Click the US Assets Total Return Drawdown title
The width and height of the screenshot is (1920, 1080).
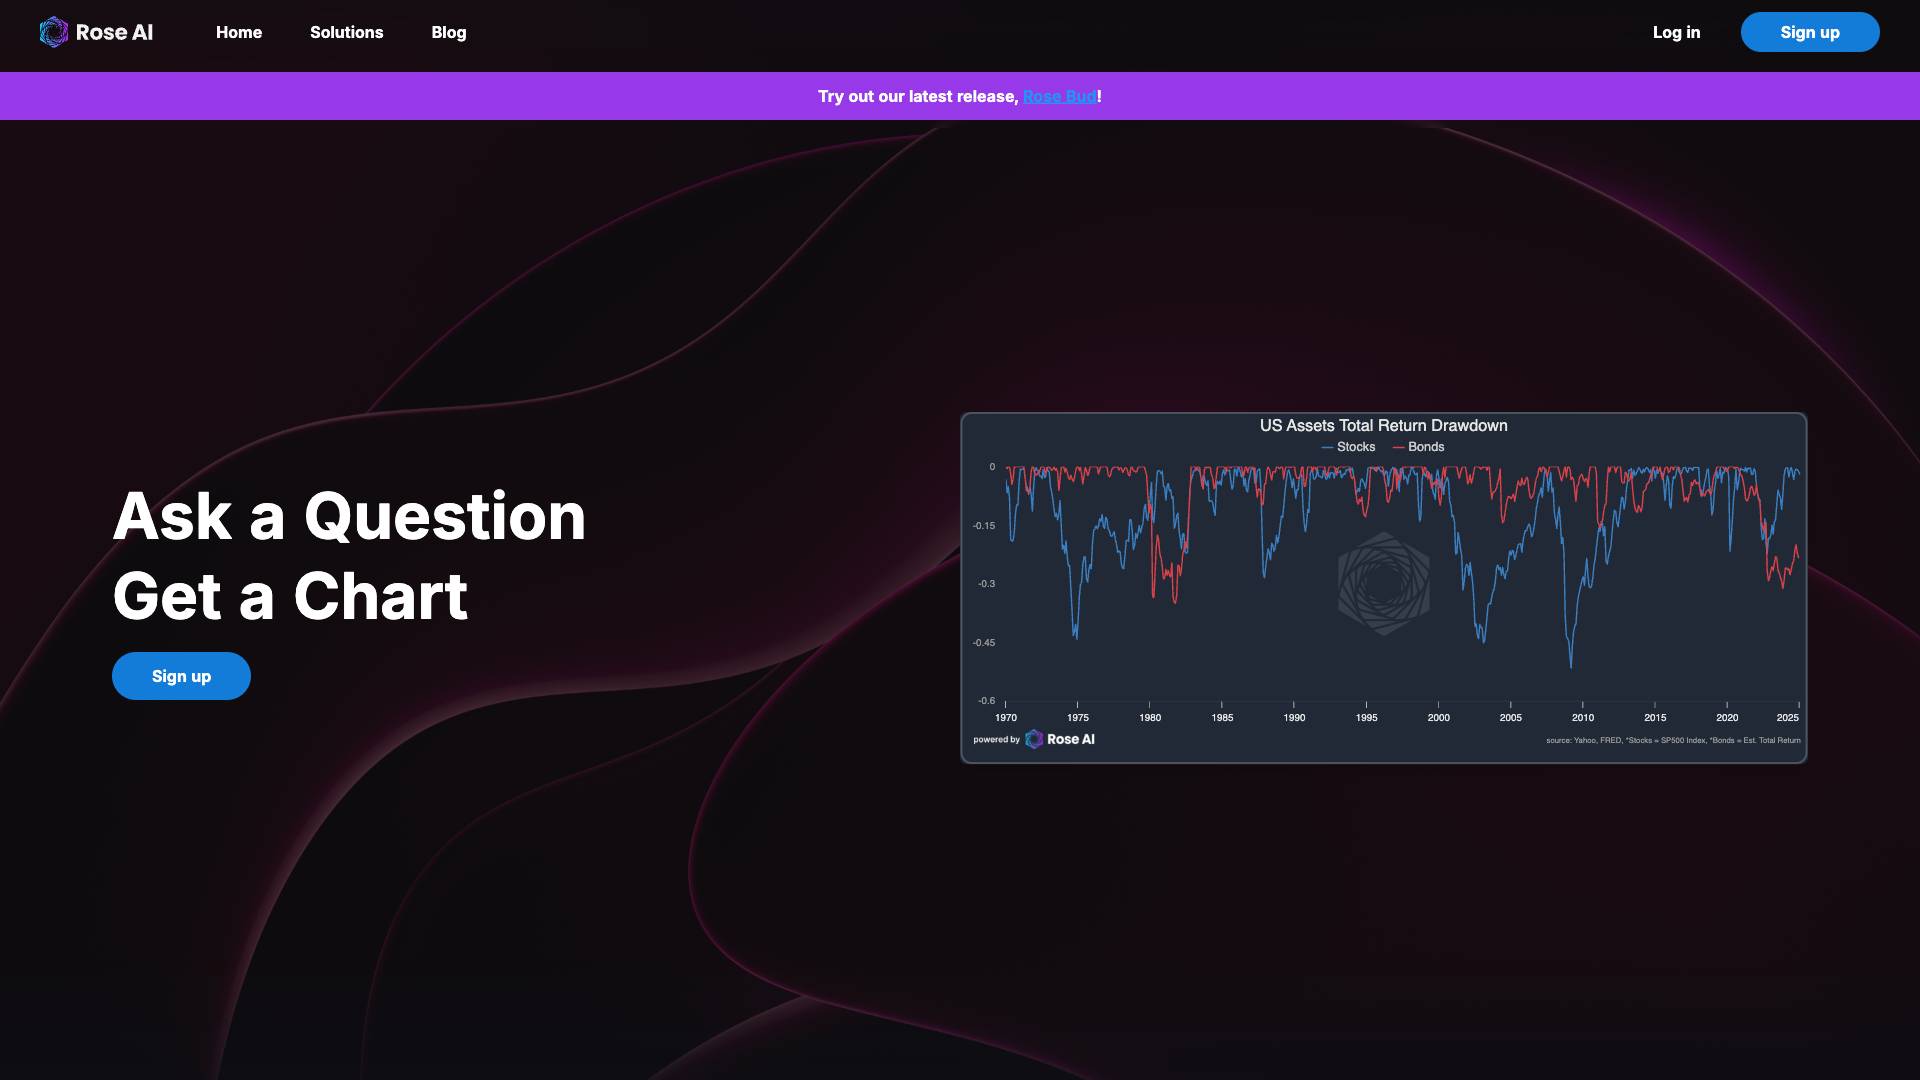(x=1383, y=425)
